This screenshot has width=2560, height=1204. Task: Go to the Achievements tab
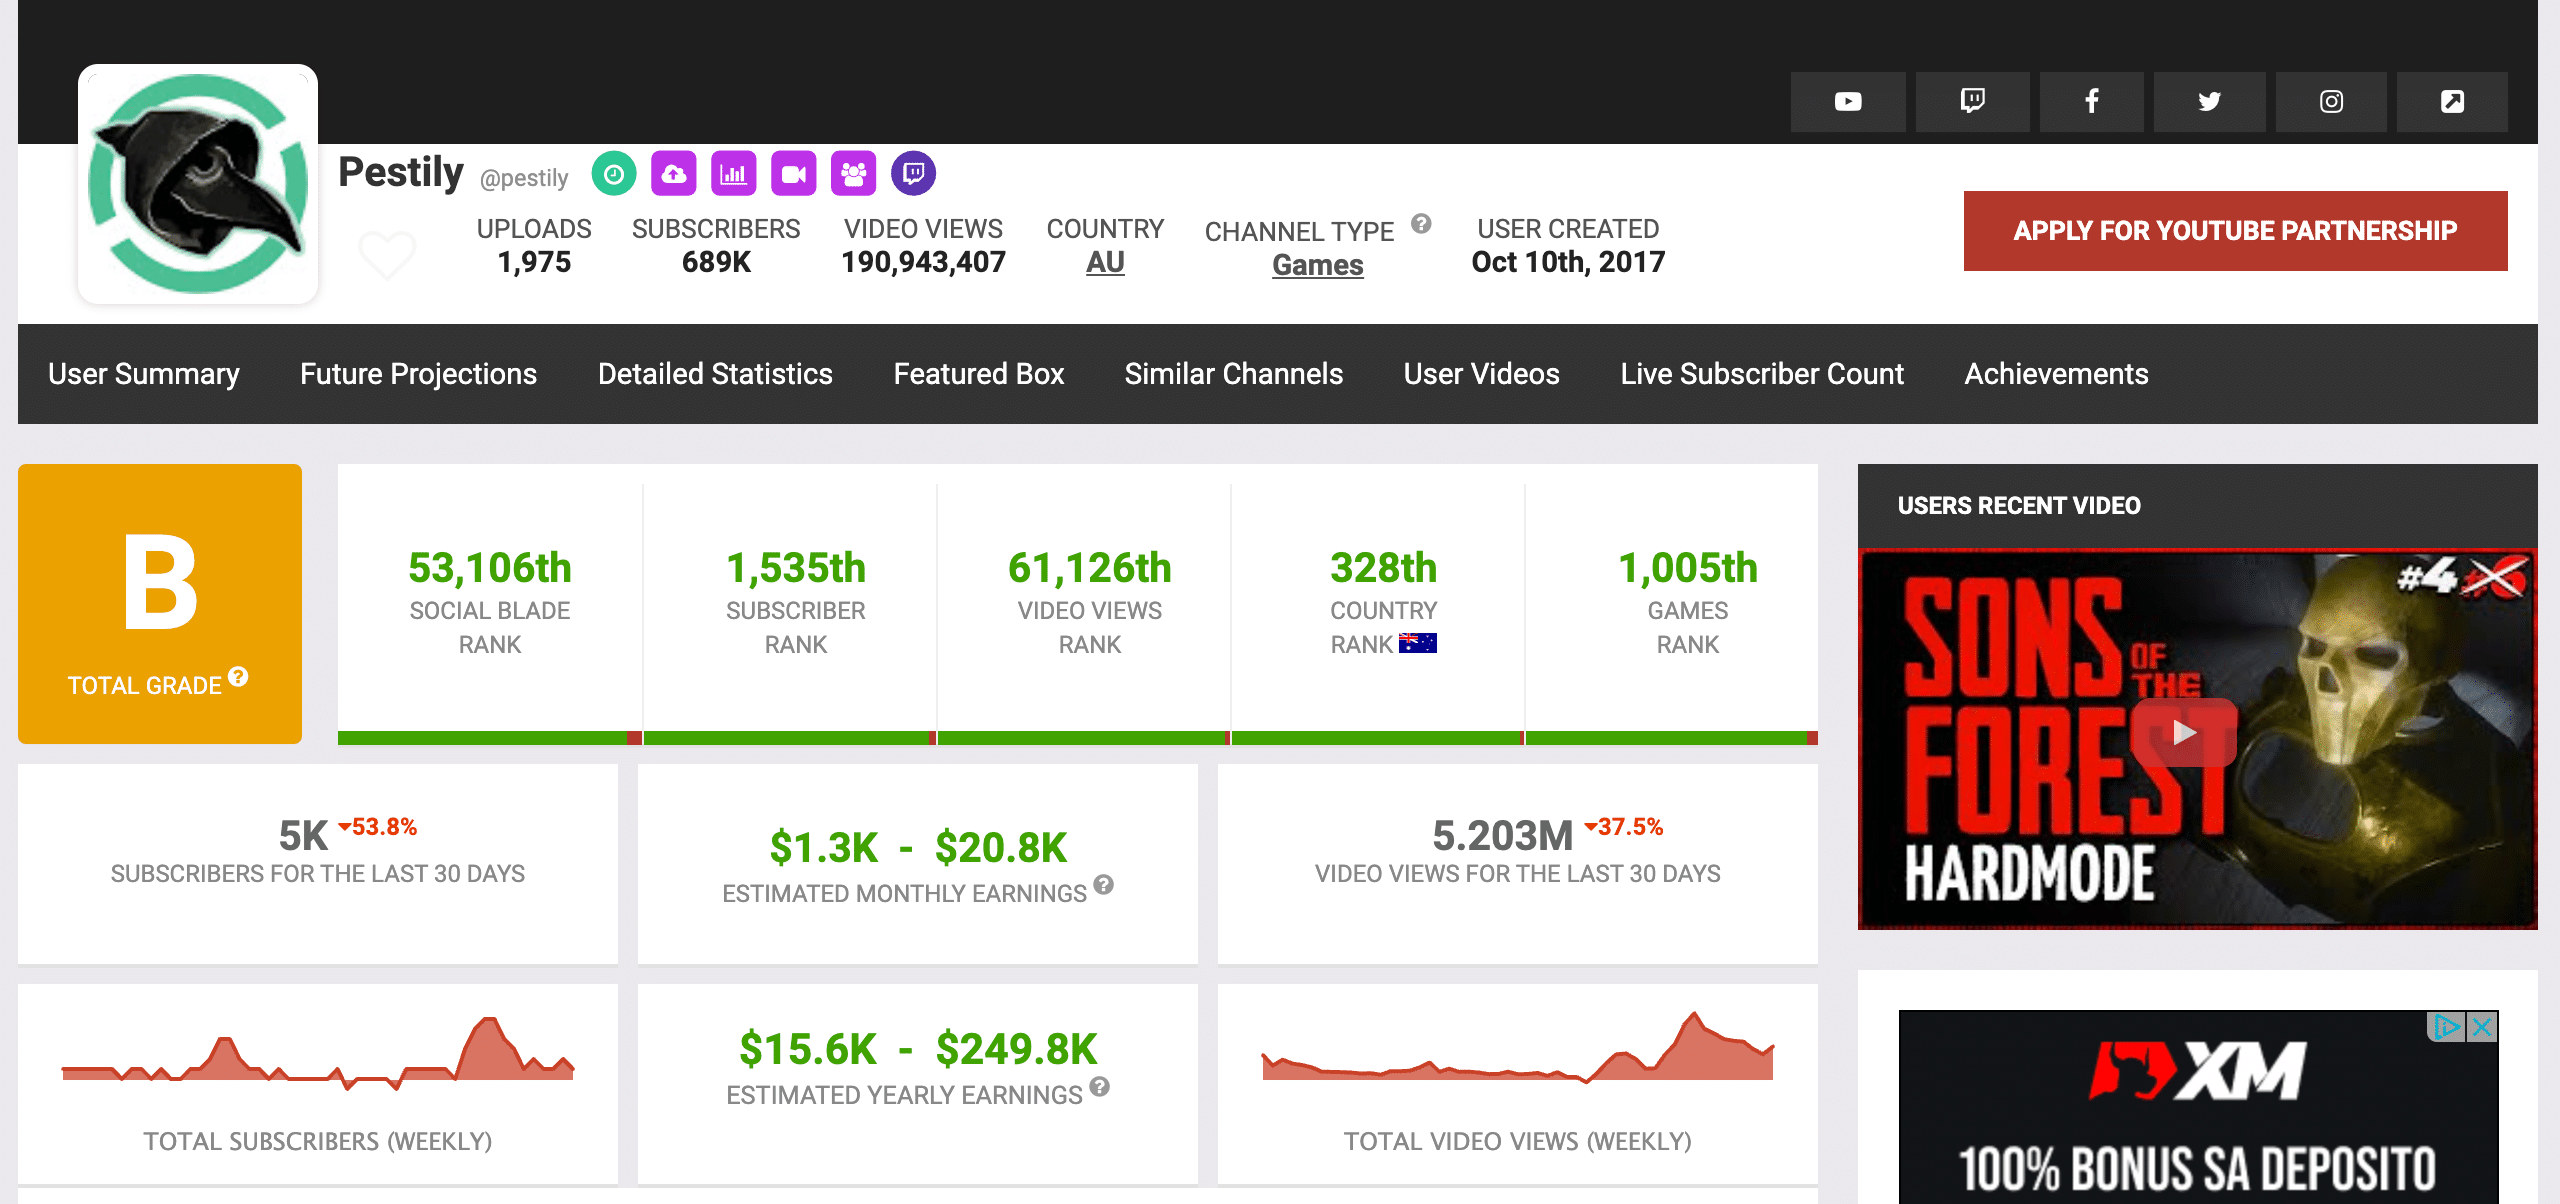[2056, 374]
